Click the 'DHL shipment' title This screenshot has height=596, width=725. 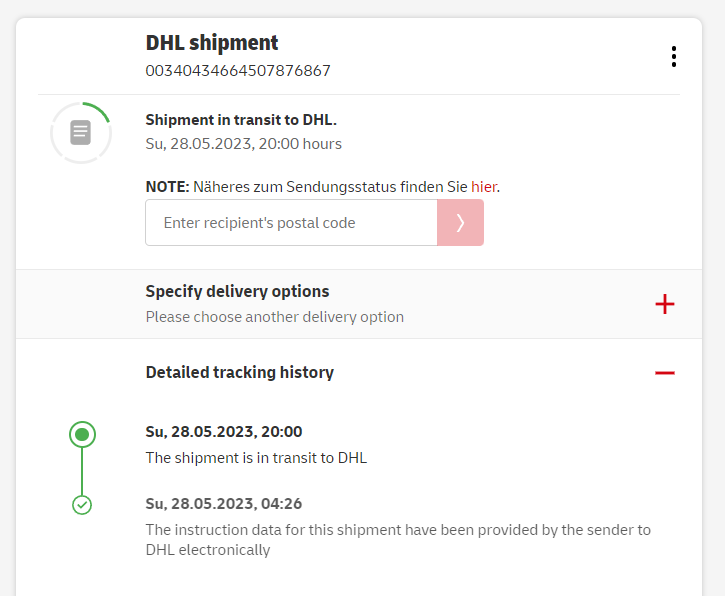pos(212,43)
